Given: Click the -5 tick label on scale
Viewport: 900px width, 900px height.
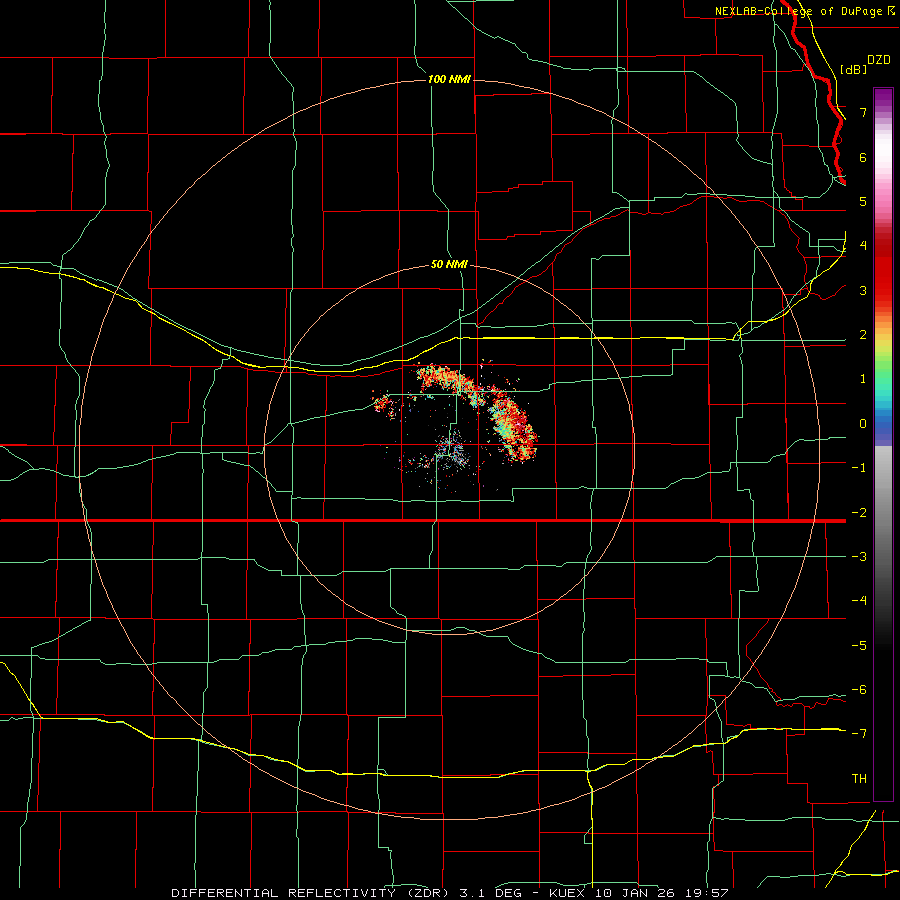Looking at the screenshot, I should click(x=859, y=646).
